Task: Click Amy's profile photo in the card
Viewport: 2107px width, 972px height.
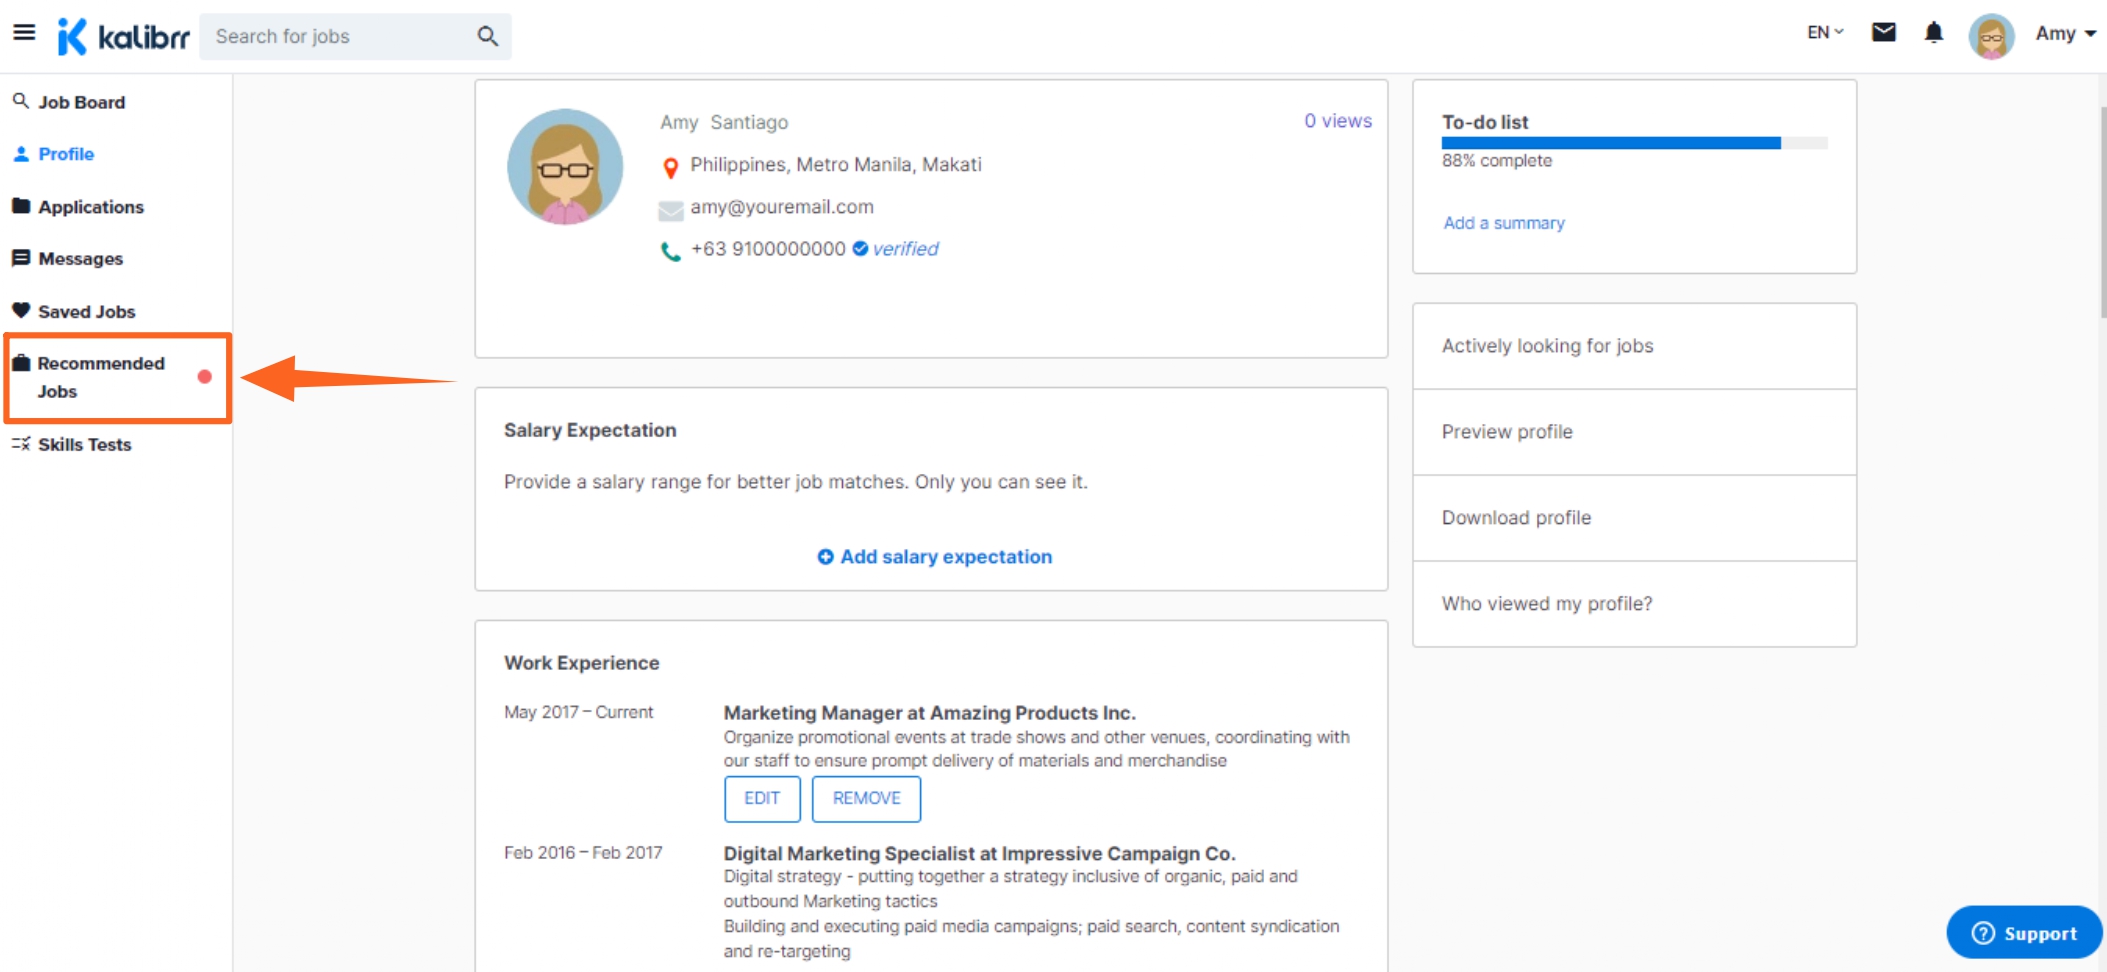Action: pyautogui.click(x=565, y=167)
